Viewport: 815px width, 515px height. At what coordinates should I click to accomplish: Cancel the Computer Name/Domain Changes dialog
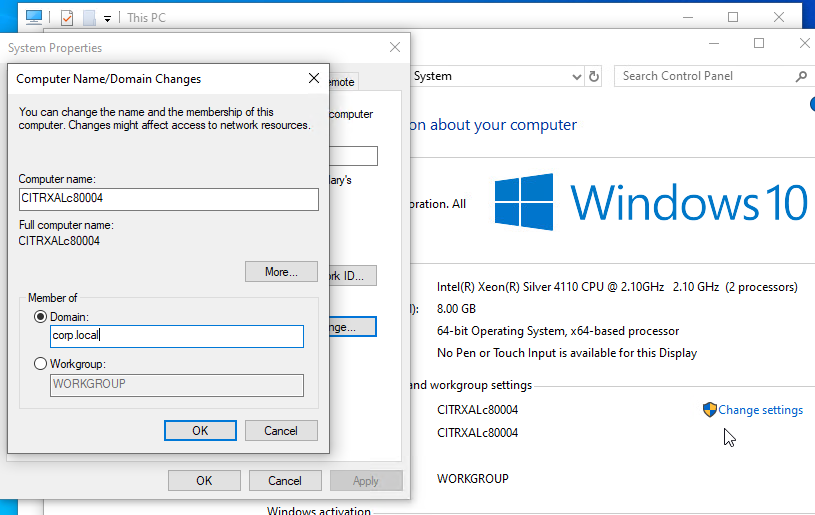click(281, 430)
